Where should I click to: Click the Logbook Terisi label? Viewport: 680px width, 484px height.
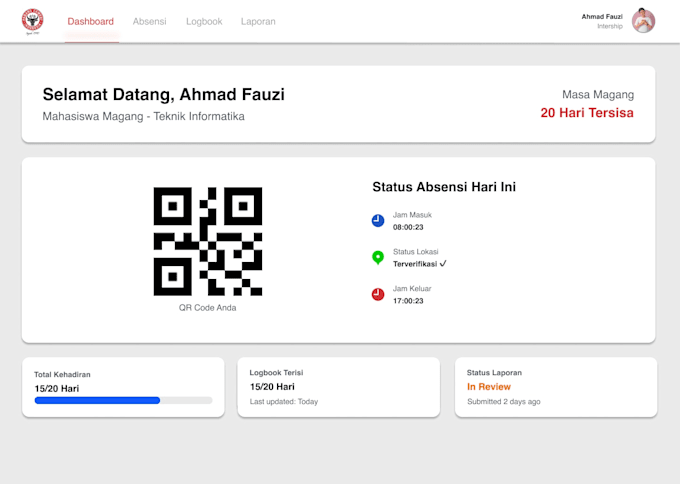[276, 373]
